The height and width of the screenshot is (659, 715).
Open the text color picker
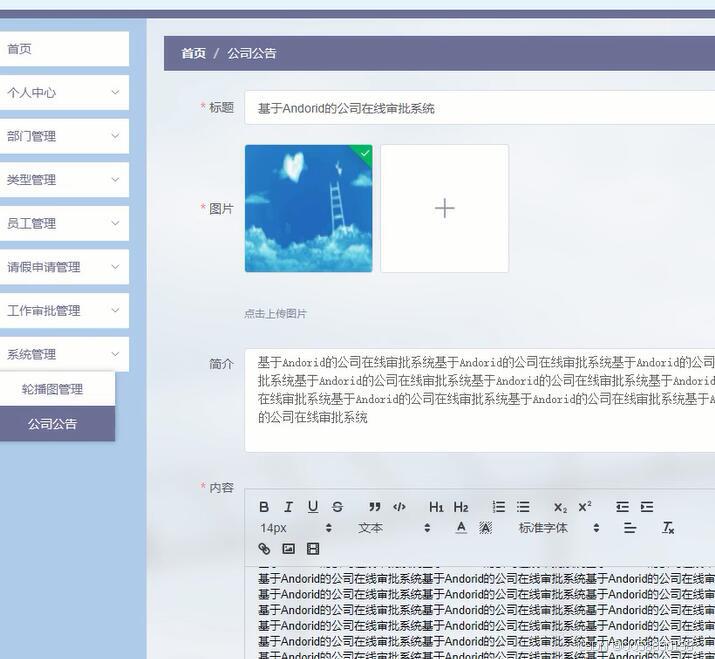pos(461,528)
